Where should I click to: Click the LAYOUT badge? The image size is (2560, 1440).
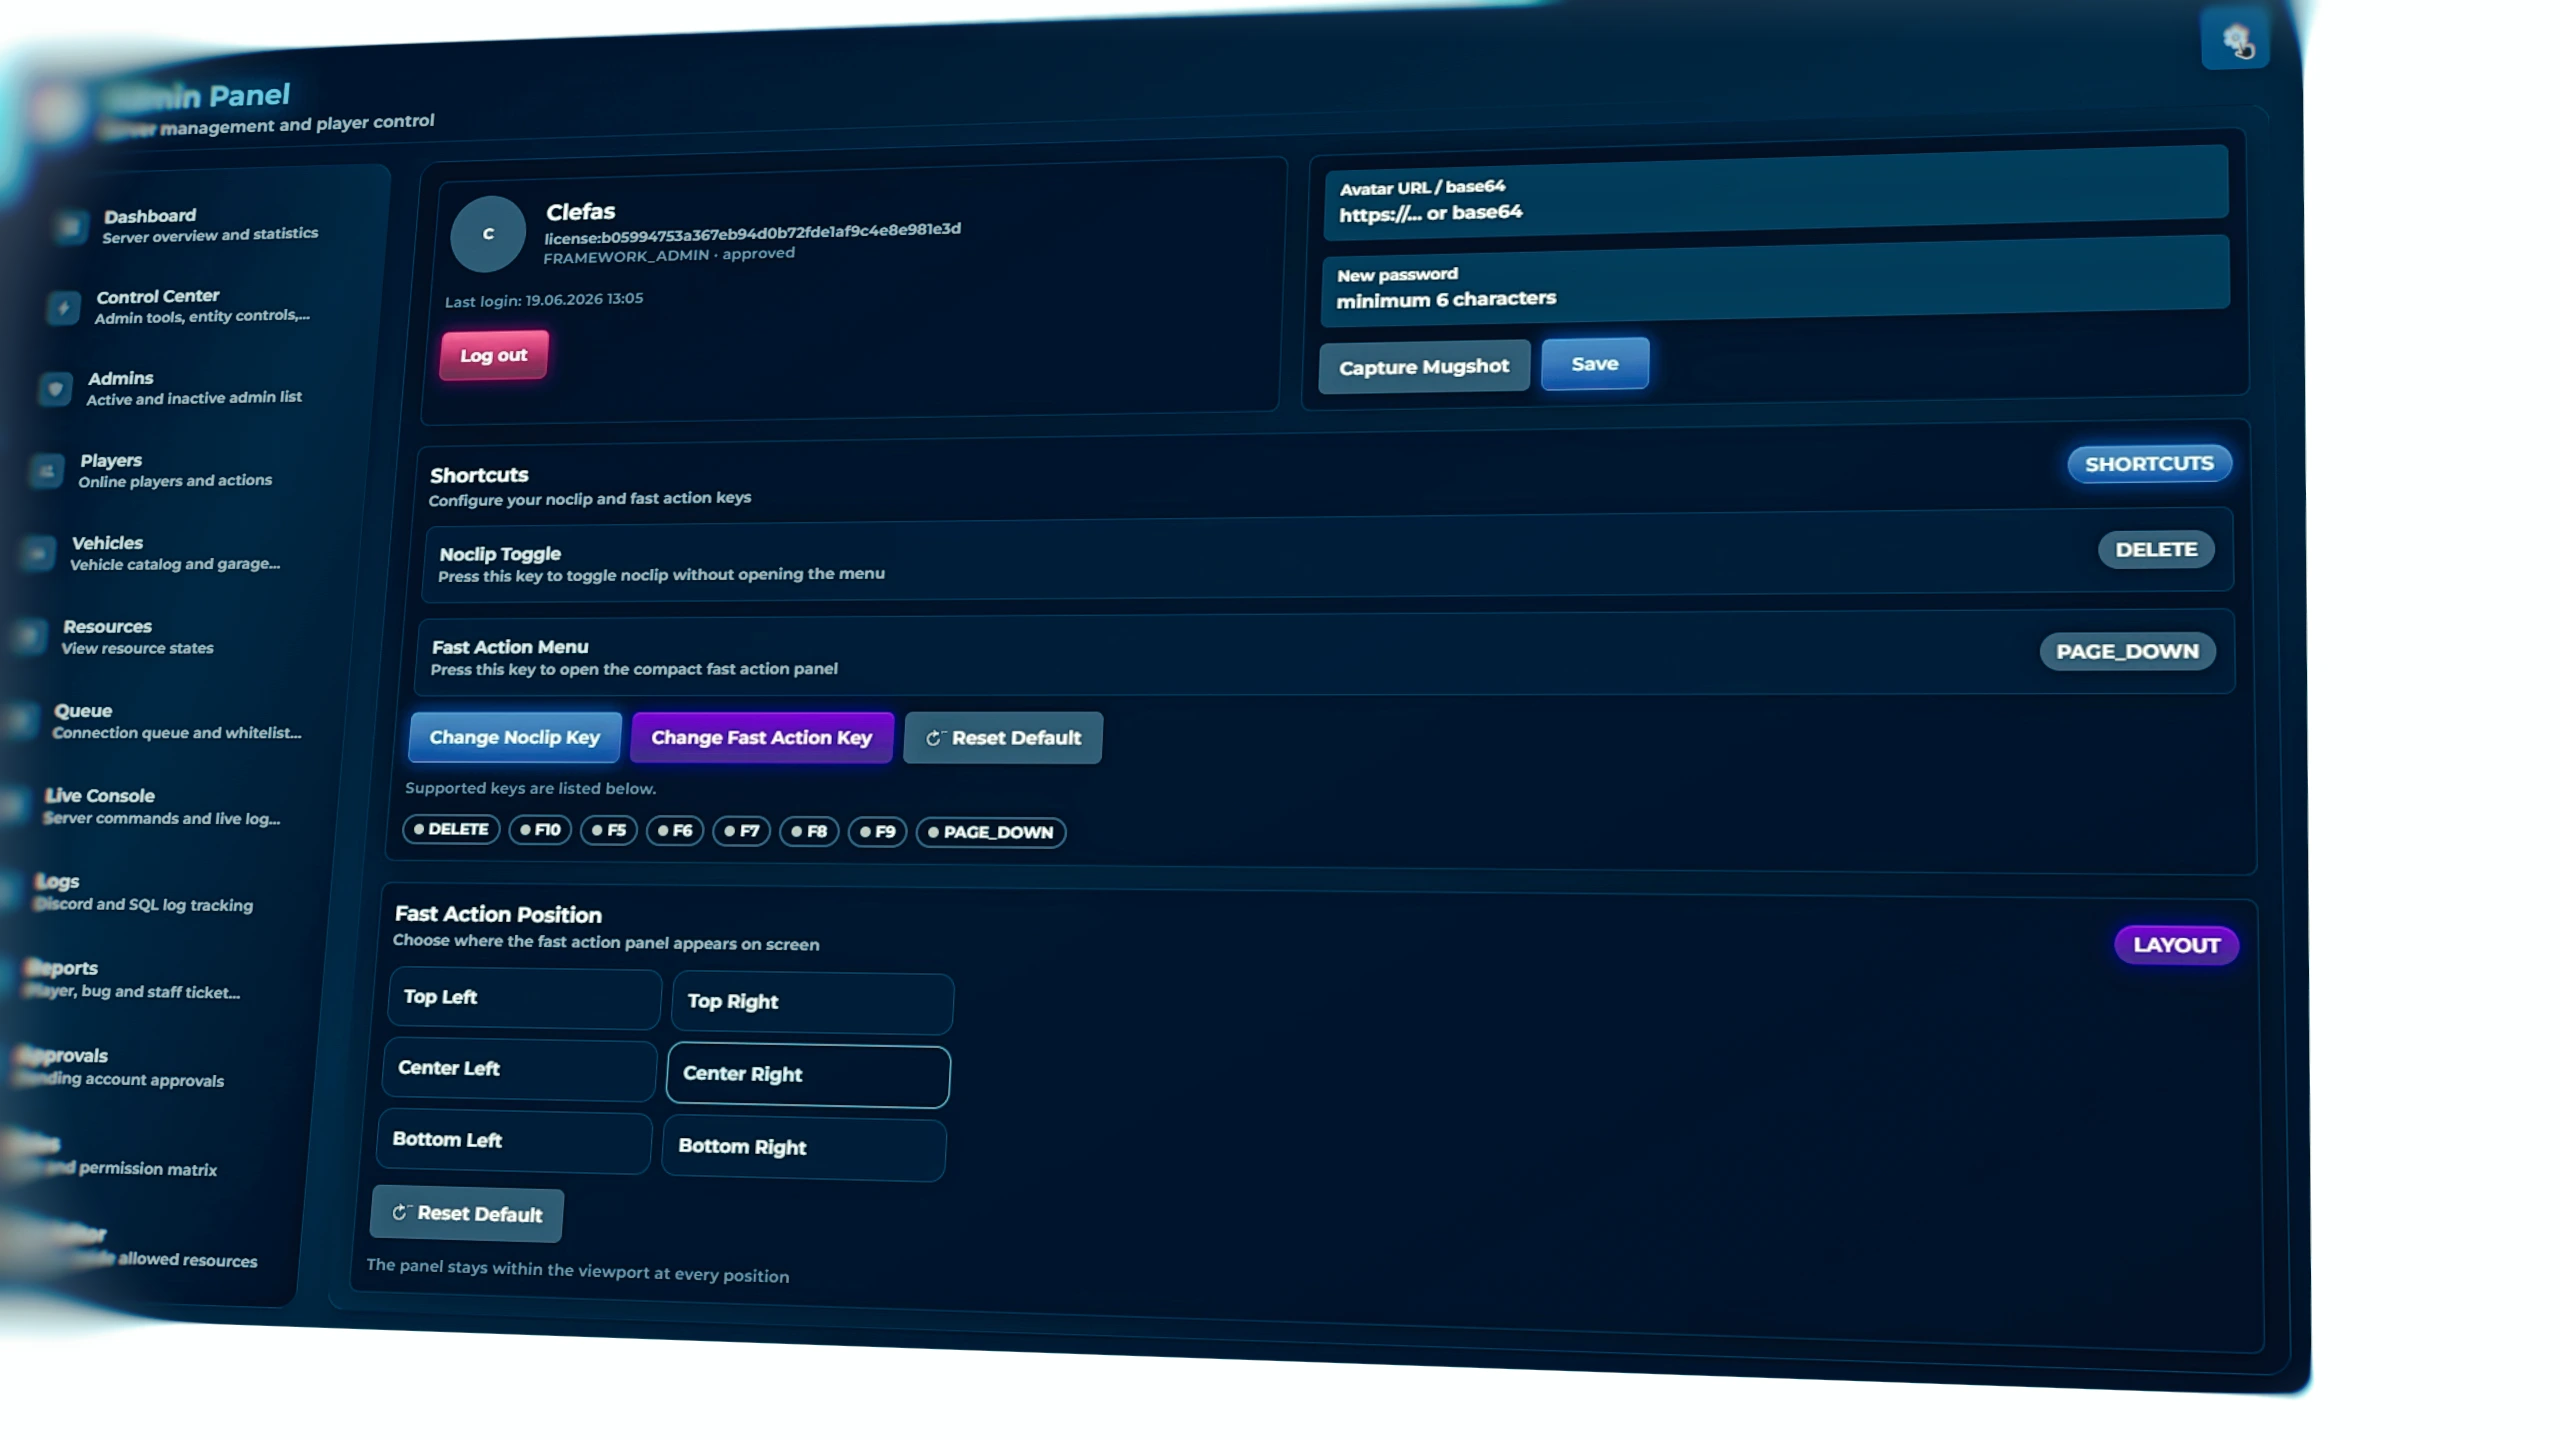pos(2176,945)
